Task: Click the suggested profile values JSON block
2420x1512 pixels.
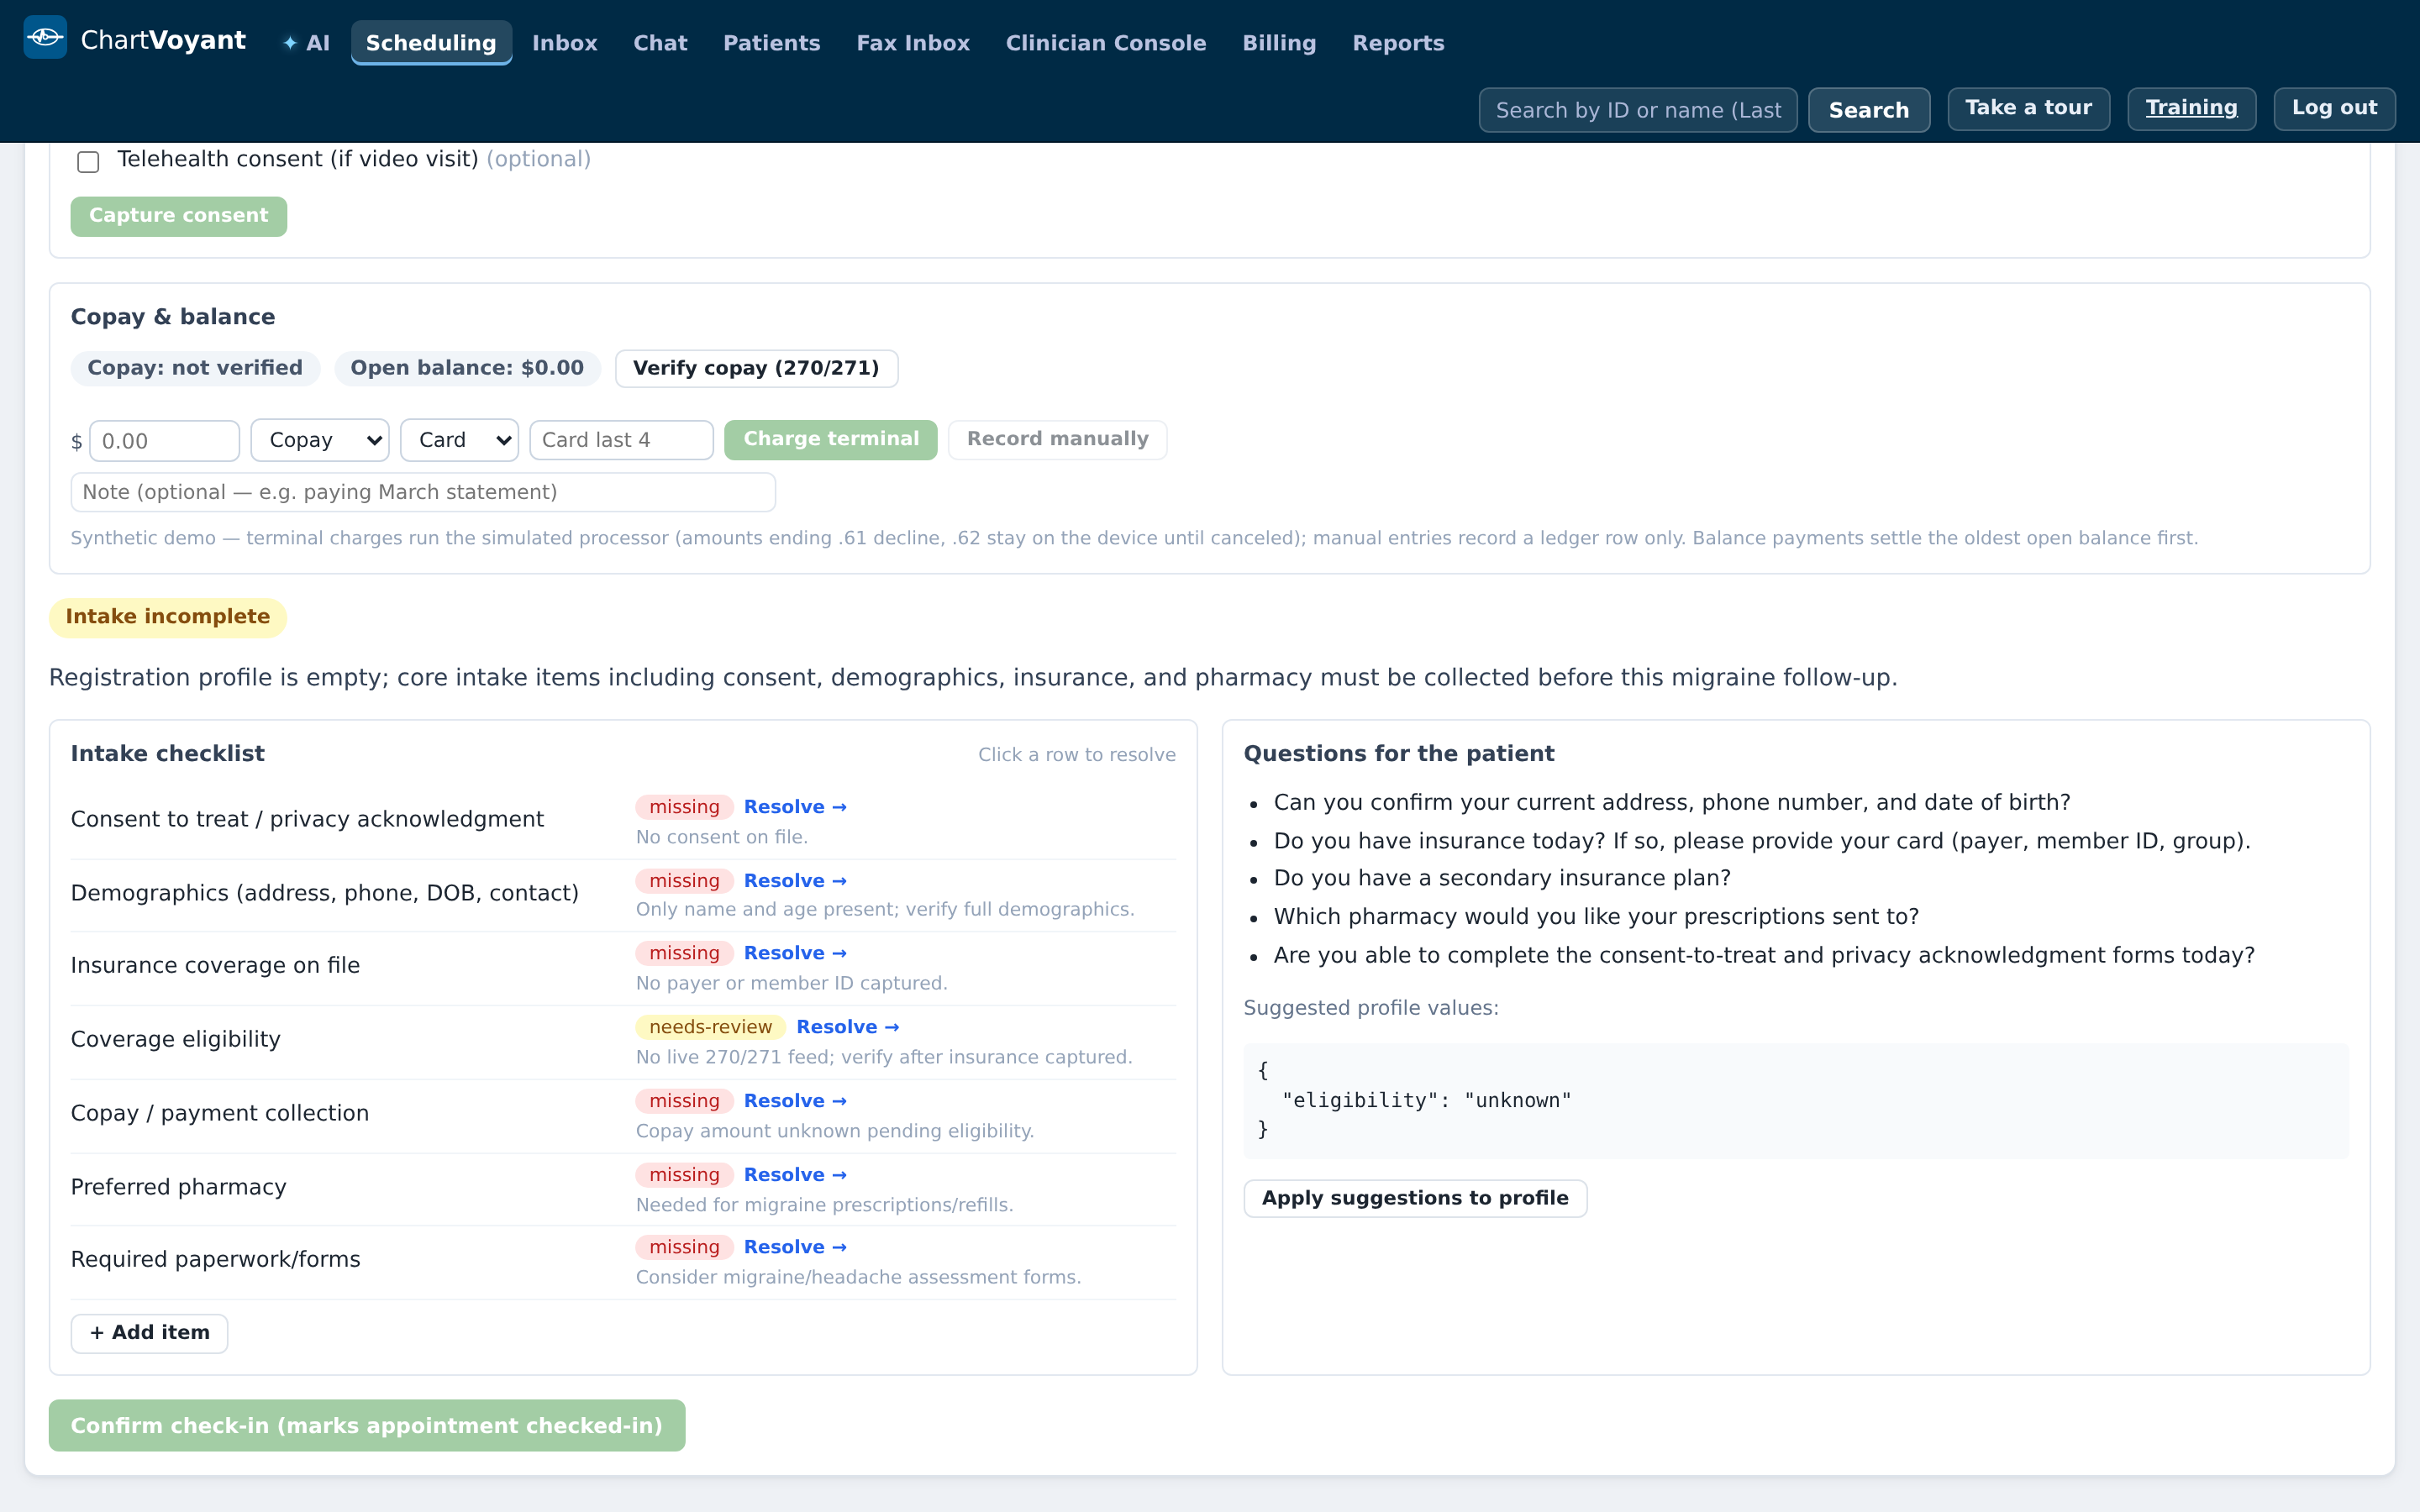Action: coord(1796,1100)
